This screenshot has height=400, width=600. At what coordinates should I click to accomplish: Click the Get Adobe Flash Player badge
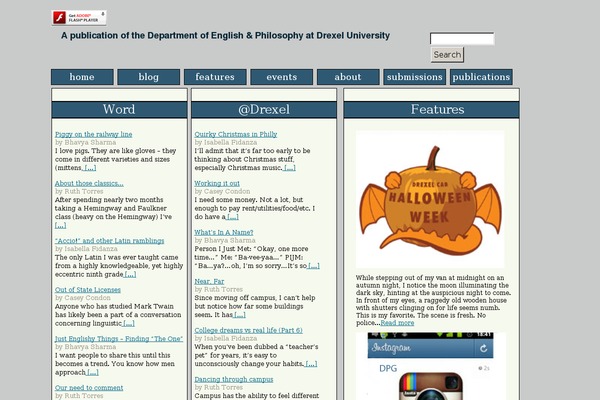click(79, 18)
